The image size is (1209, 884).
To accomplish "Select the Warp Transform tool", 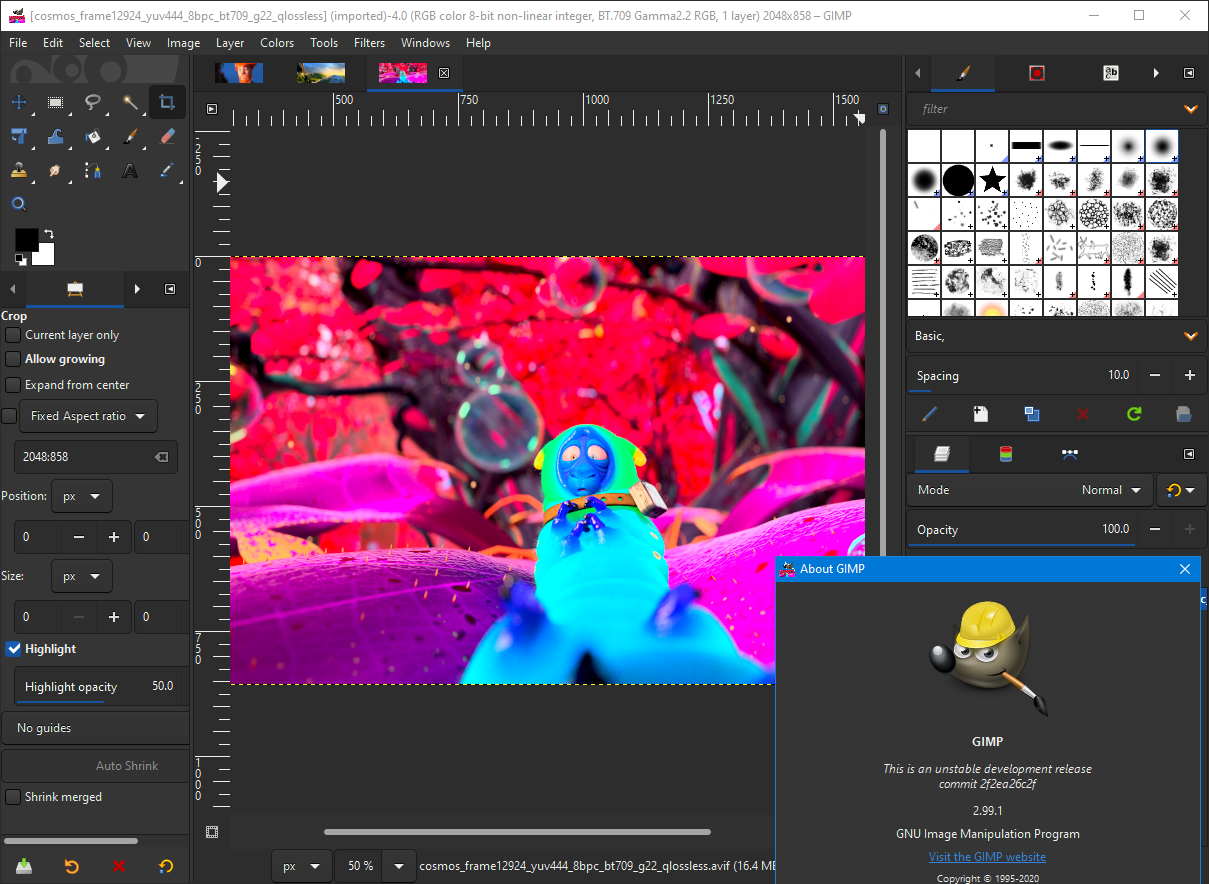I will [x=56, y=137].
